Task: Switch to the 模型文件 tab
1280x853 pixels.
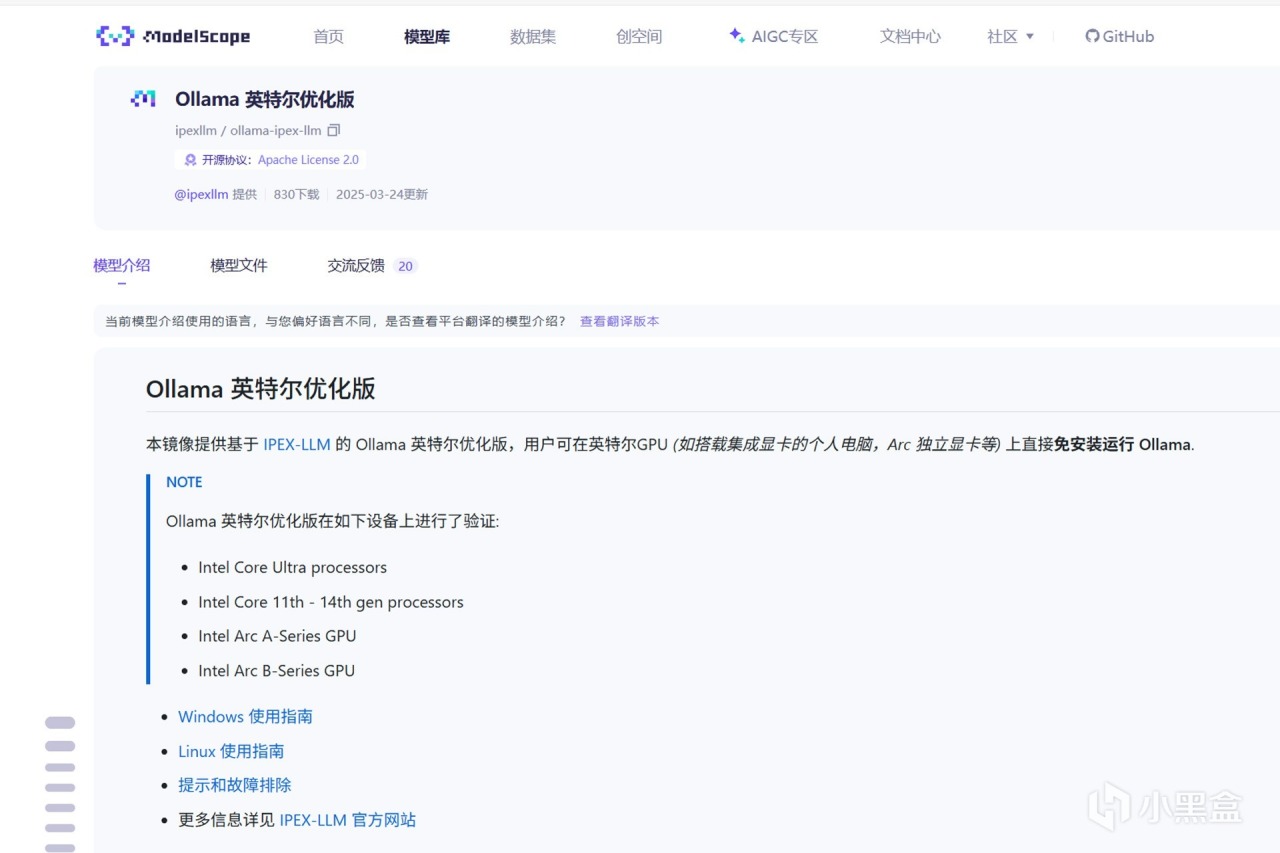Action: (239, 265)
